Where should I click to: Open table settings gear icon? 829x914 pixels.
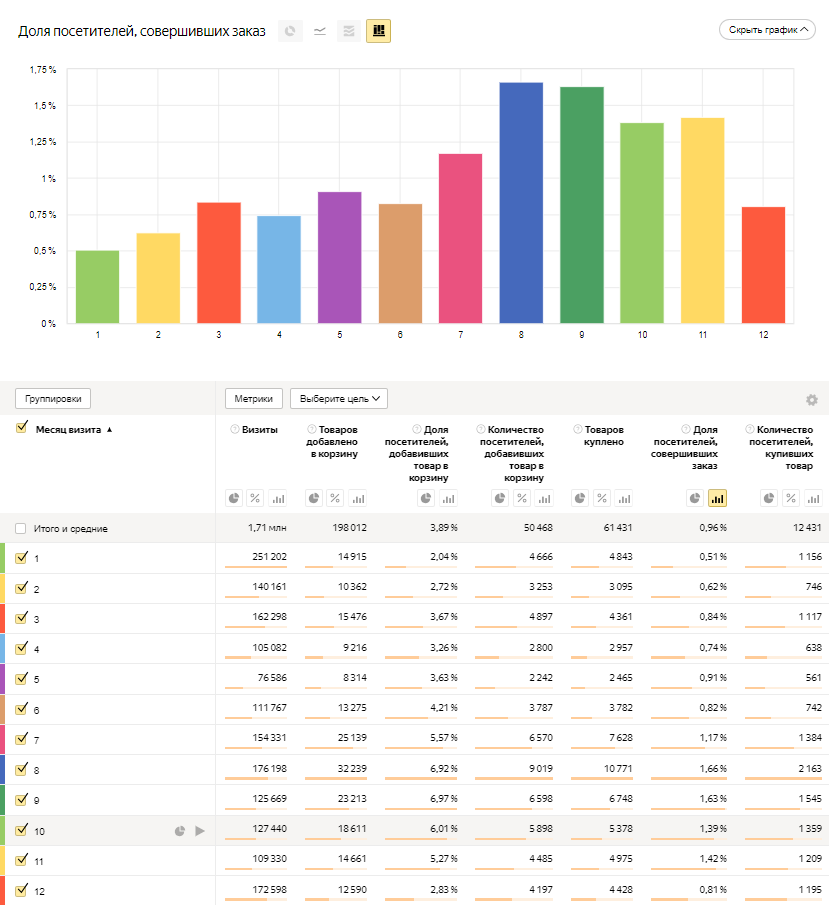point(812,400)
